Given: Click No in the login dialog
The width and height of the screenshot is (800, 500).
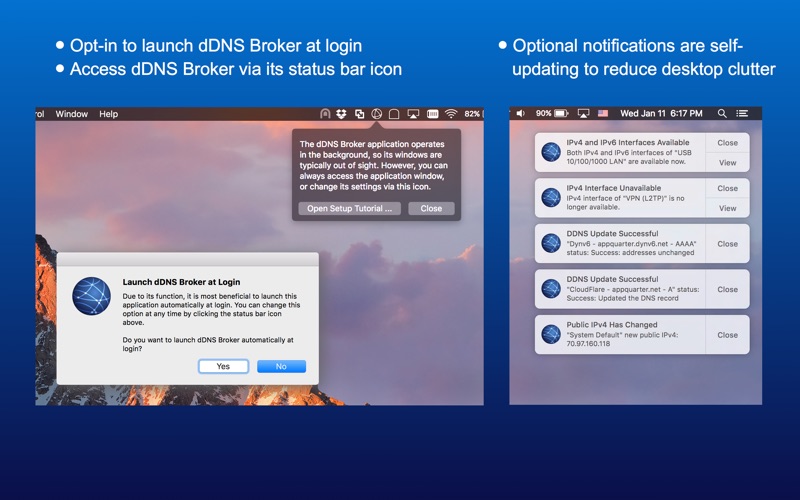Looking at the screenshot, I should [281, 366].
